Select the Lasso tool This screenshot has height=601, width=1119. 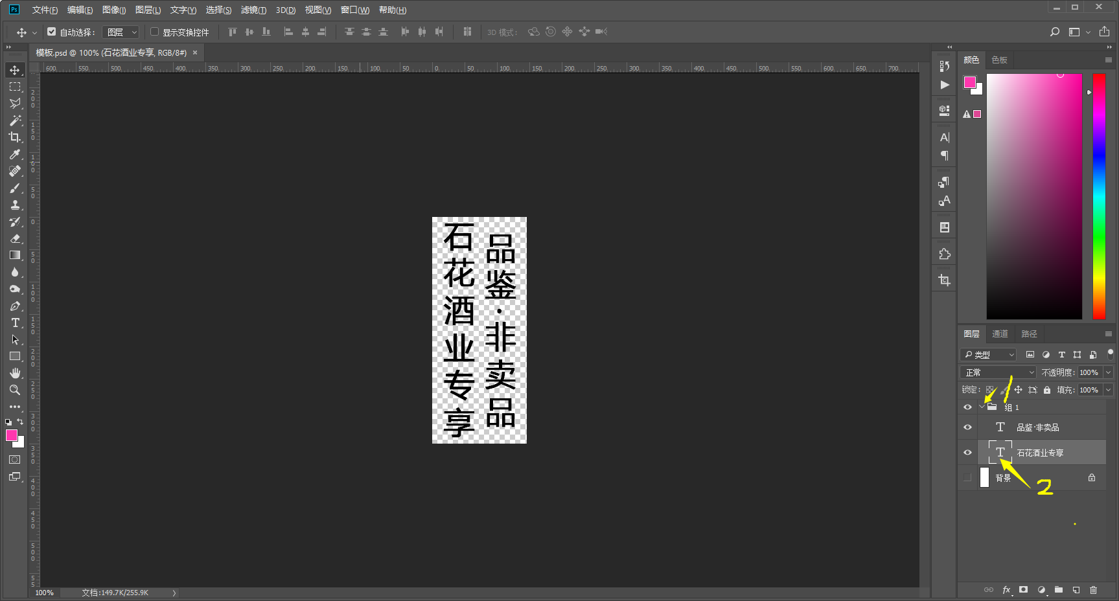pyautogui.click(x=15, y=103)
